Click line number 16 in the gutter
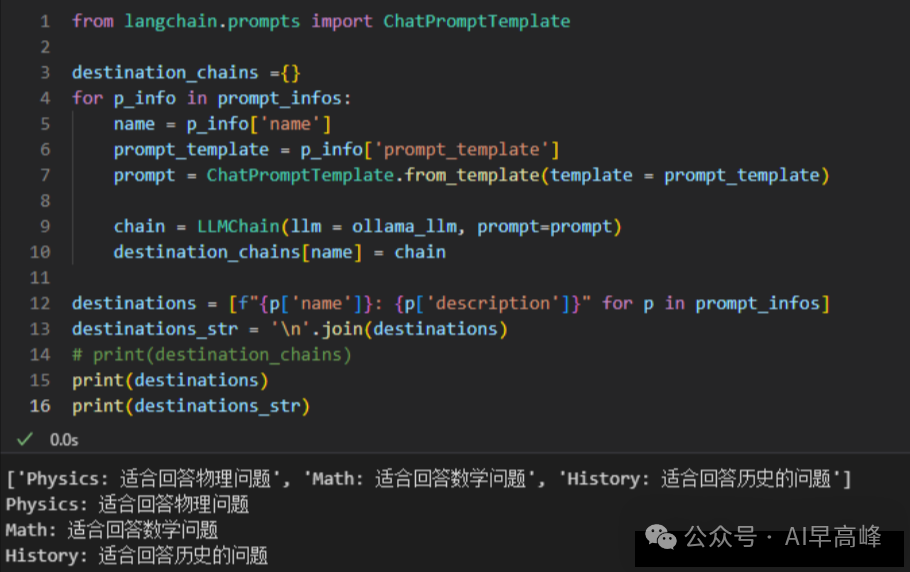Image resolution: width=910 pixels, height=572 pixels. click(40, 406)
